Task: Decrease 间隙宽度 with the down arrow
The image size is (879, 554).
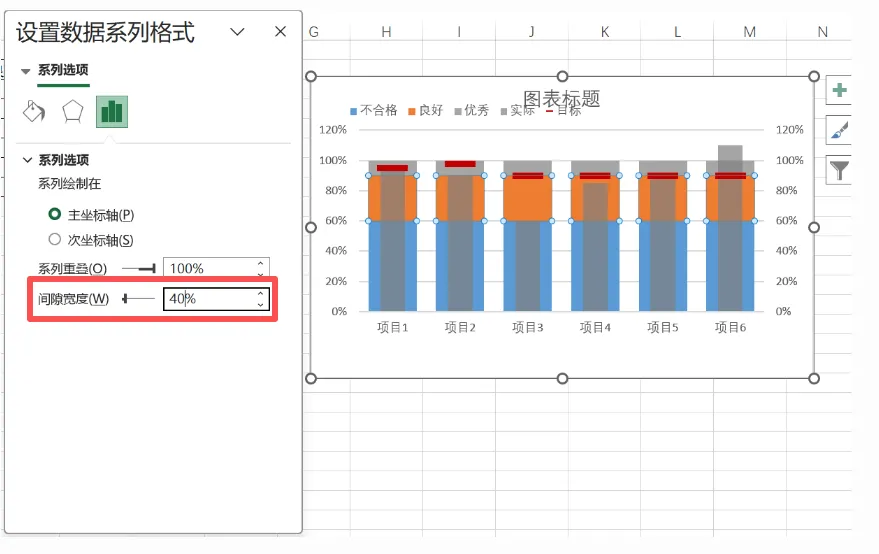Action: 261,304
